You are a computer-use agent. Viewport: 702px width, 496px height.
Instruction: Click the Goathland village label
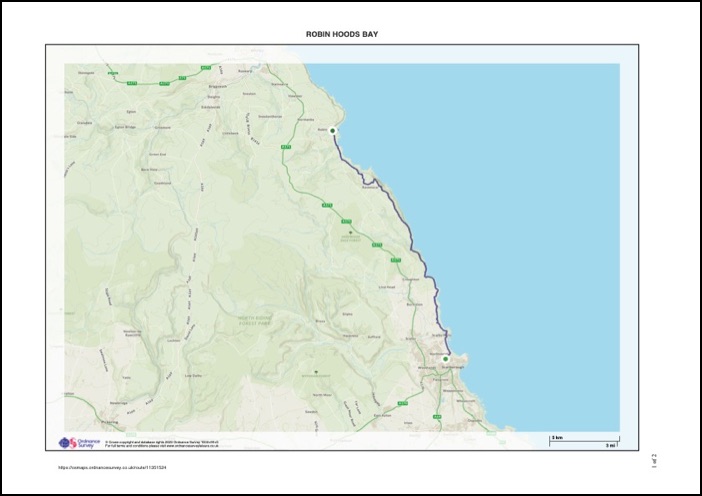pyautogui.click(x=163, y=183)
